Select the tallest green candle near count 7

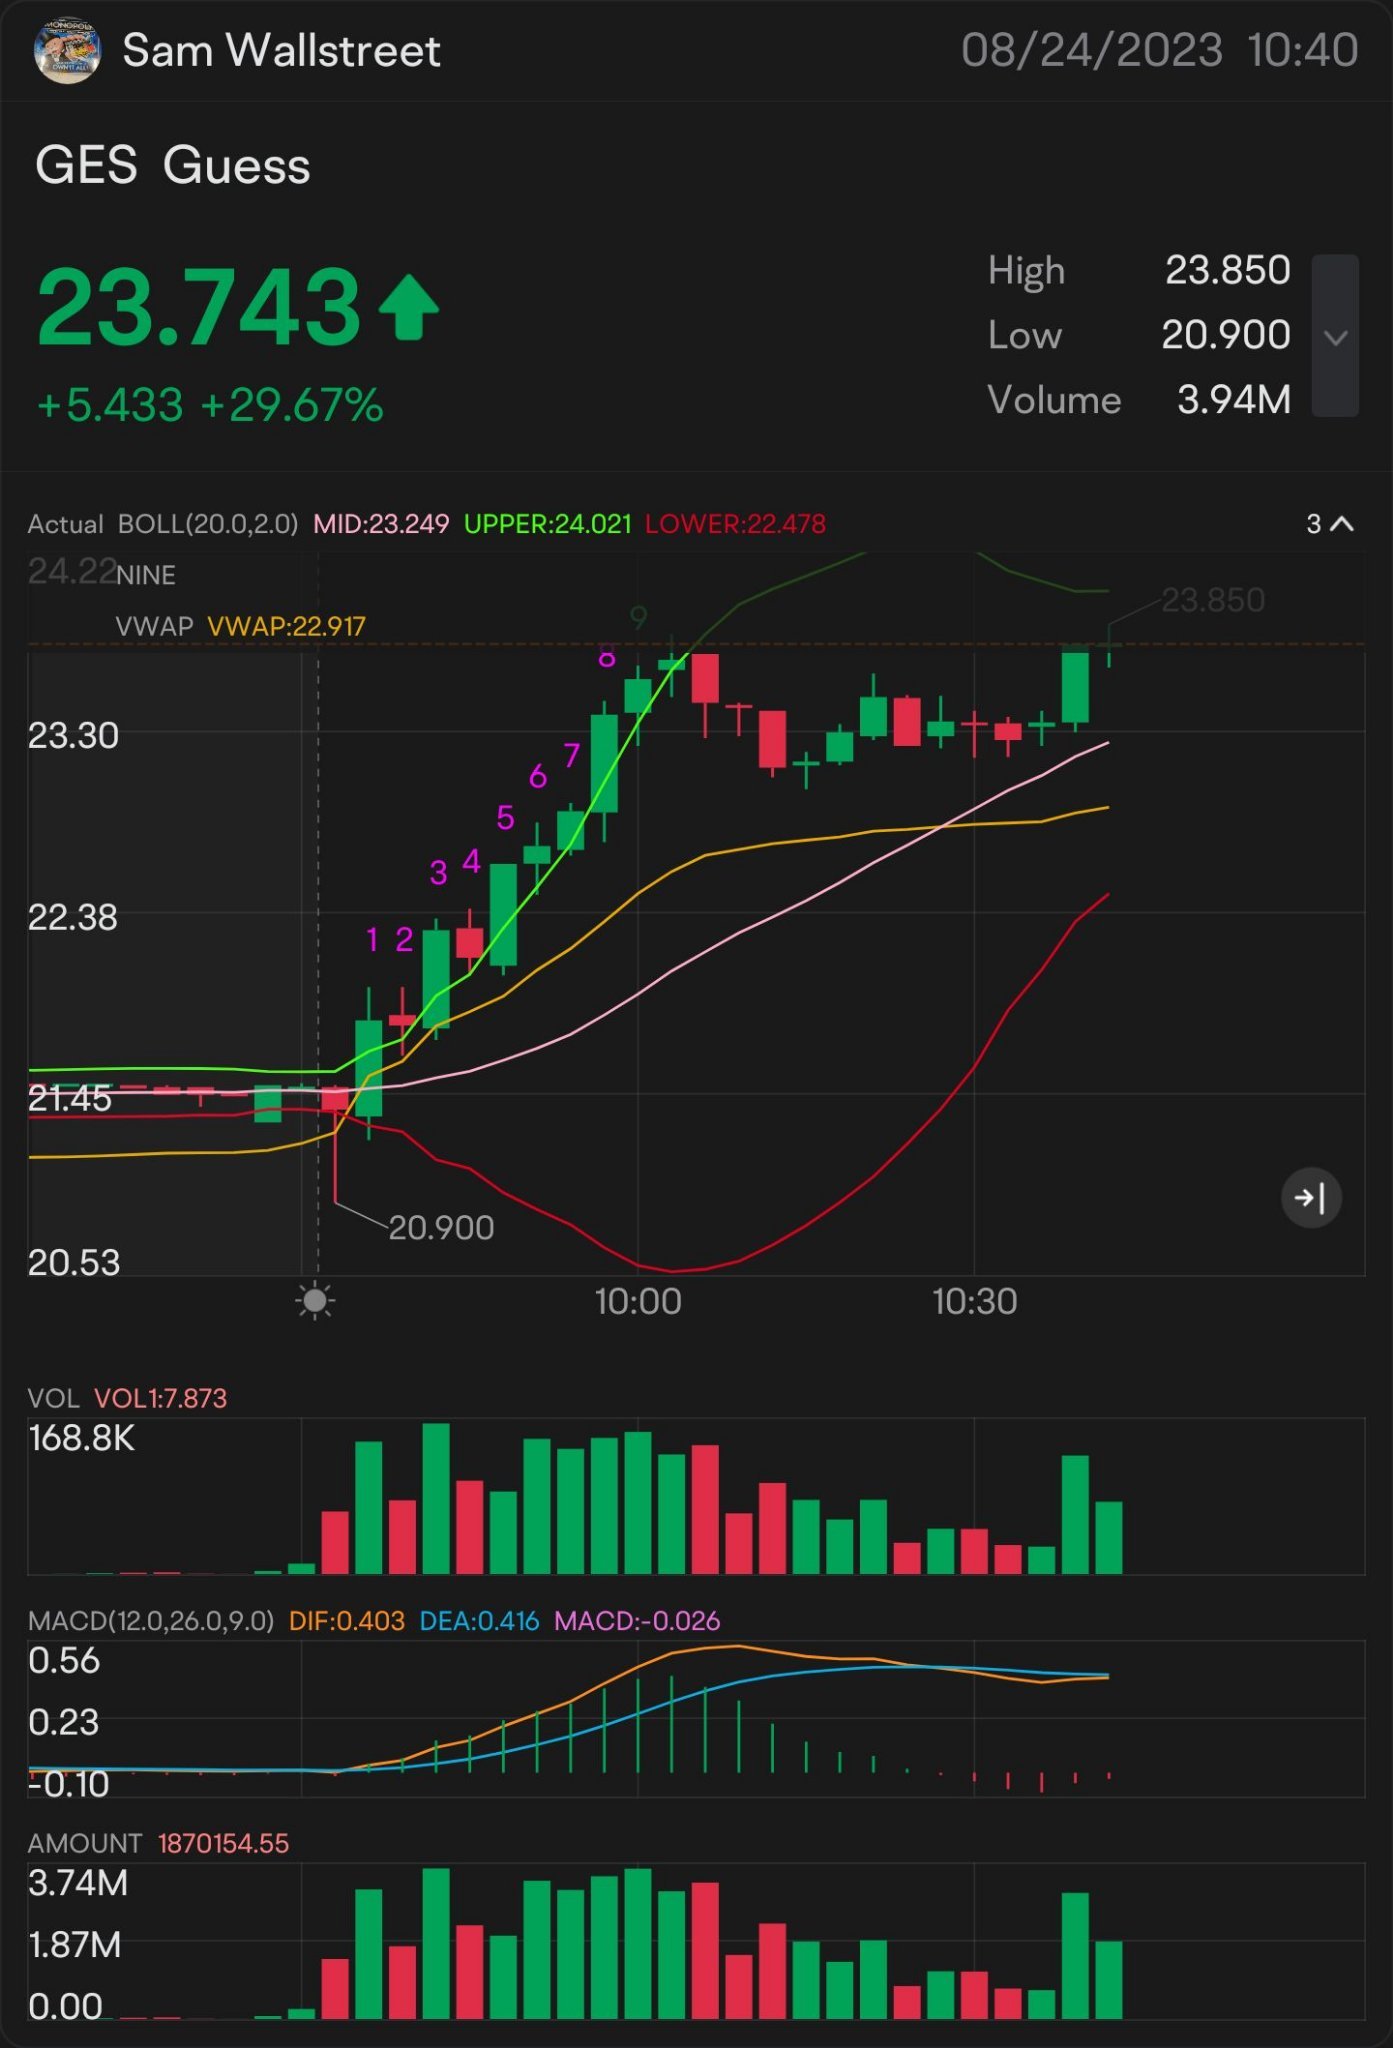click(x=604, y=763)
